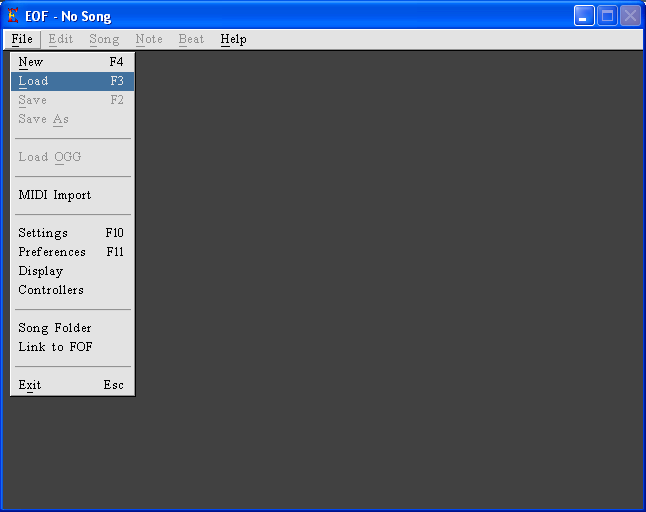646x512 pixels.
Task: Minimize the EOF window
Action: coord(584,16)
